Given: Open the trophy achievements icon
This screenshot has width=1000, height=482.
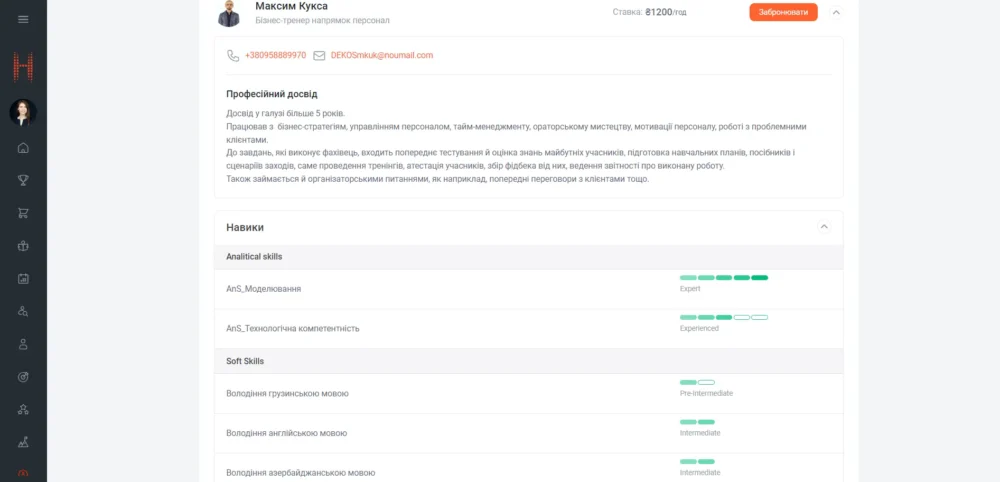Looking at the screenshot, I should click(23, 180).
